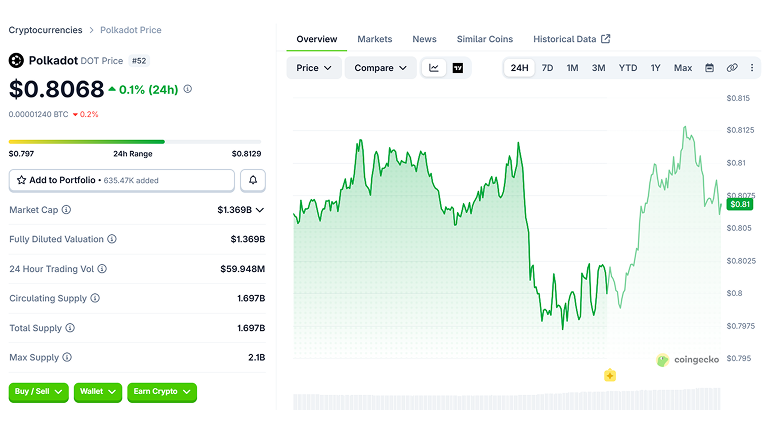Click the Fully Diluted Valuation $1.369B value

(x=248, y=239)
